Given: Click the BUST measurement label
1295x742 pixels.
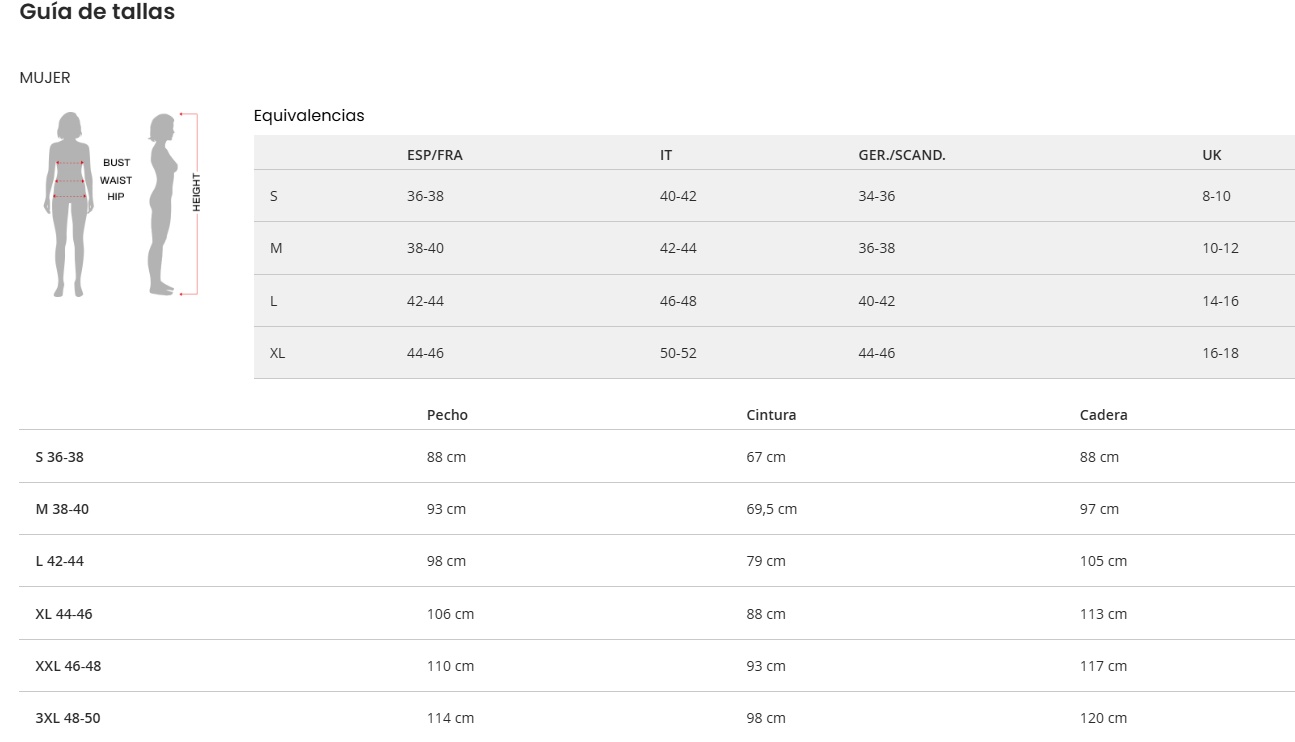Looking at the screenshot, I should [x=116, y=163].
